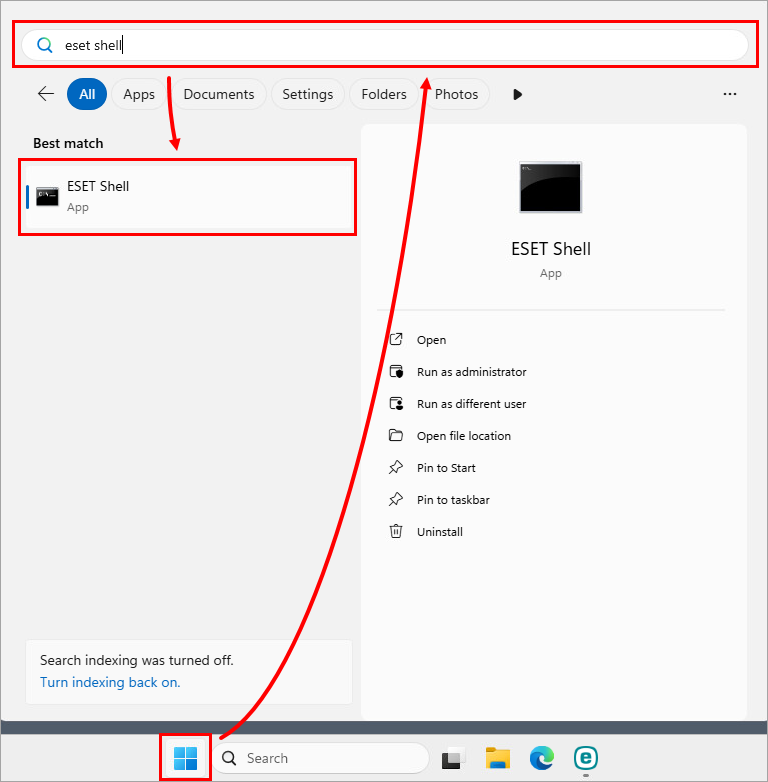Select the Photos filter tab
The image size is (768, 782).
click(456, 94)
